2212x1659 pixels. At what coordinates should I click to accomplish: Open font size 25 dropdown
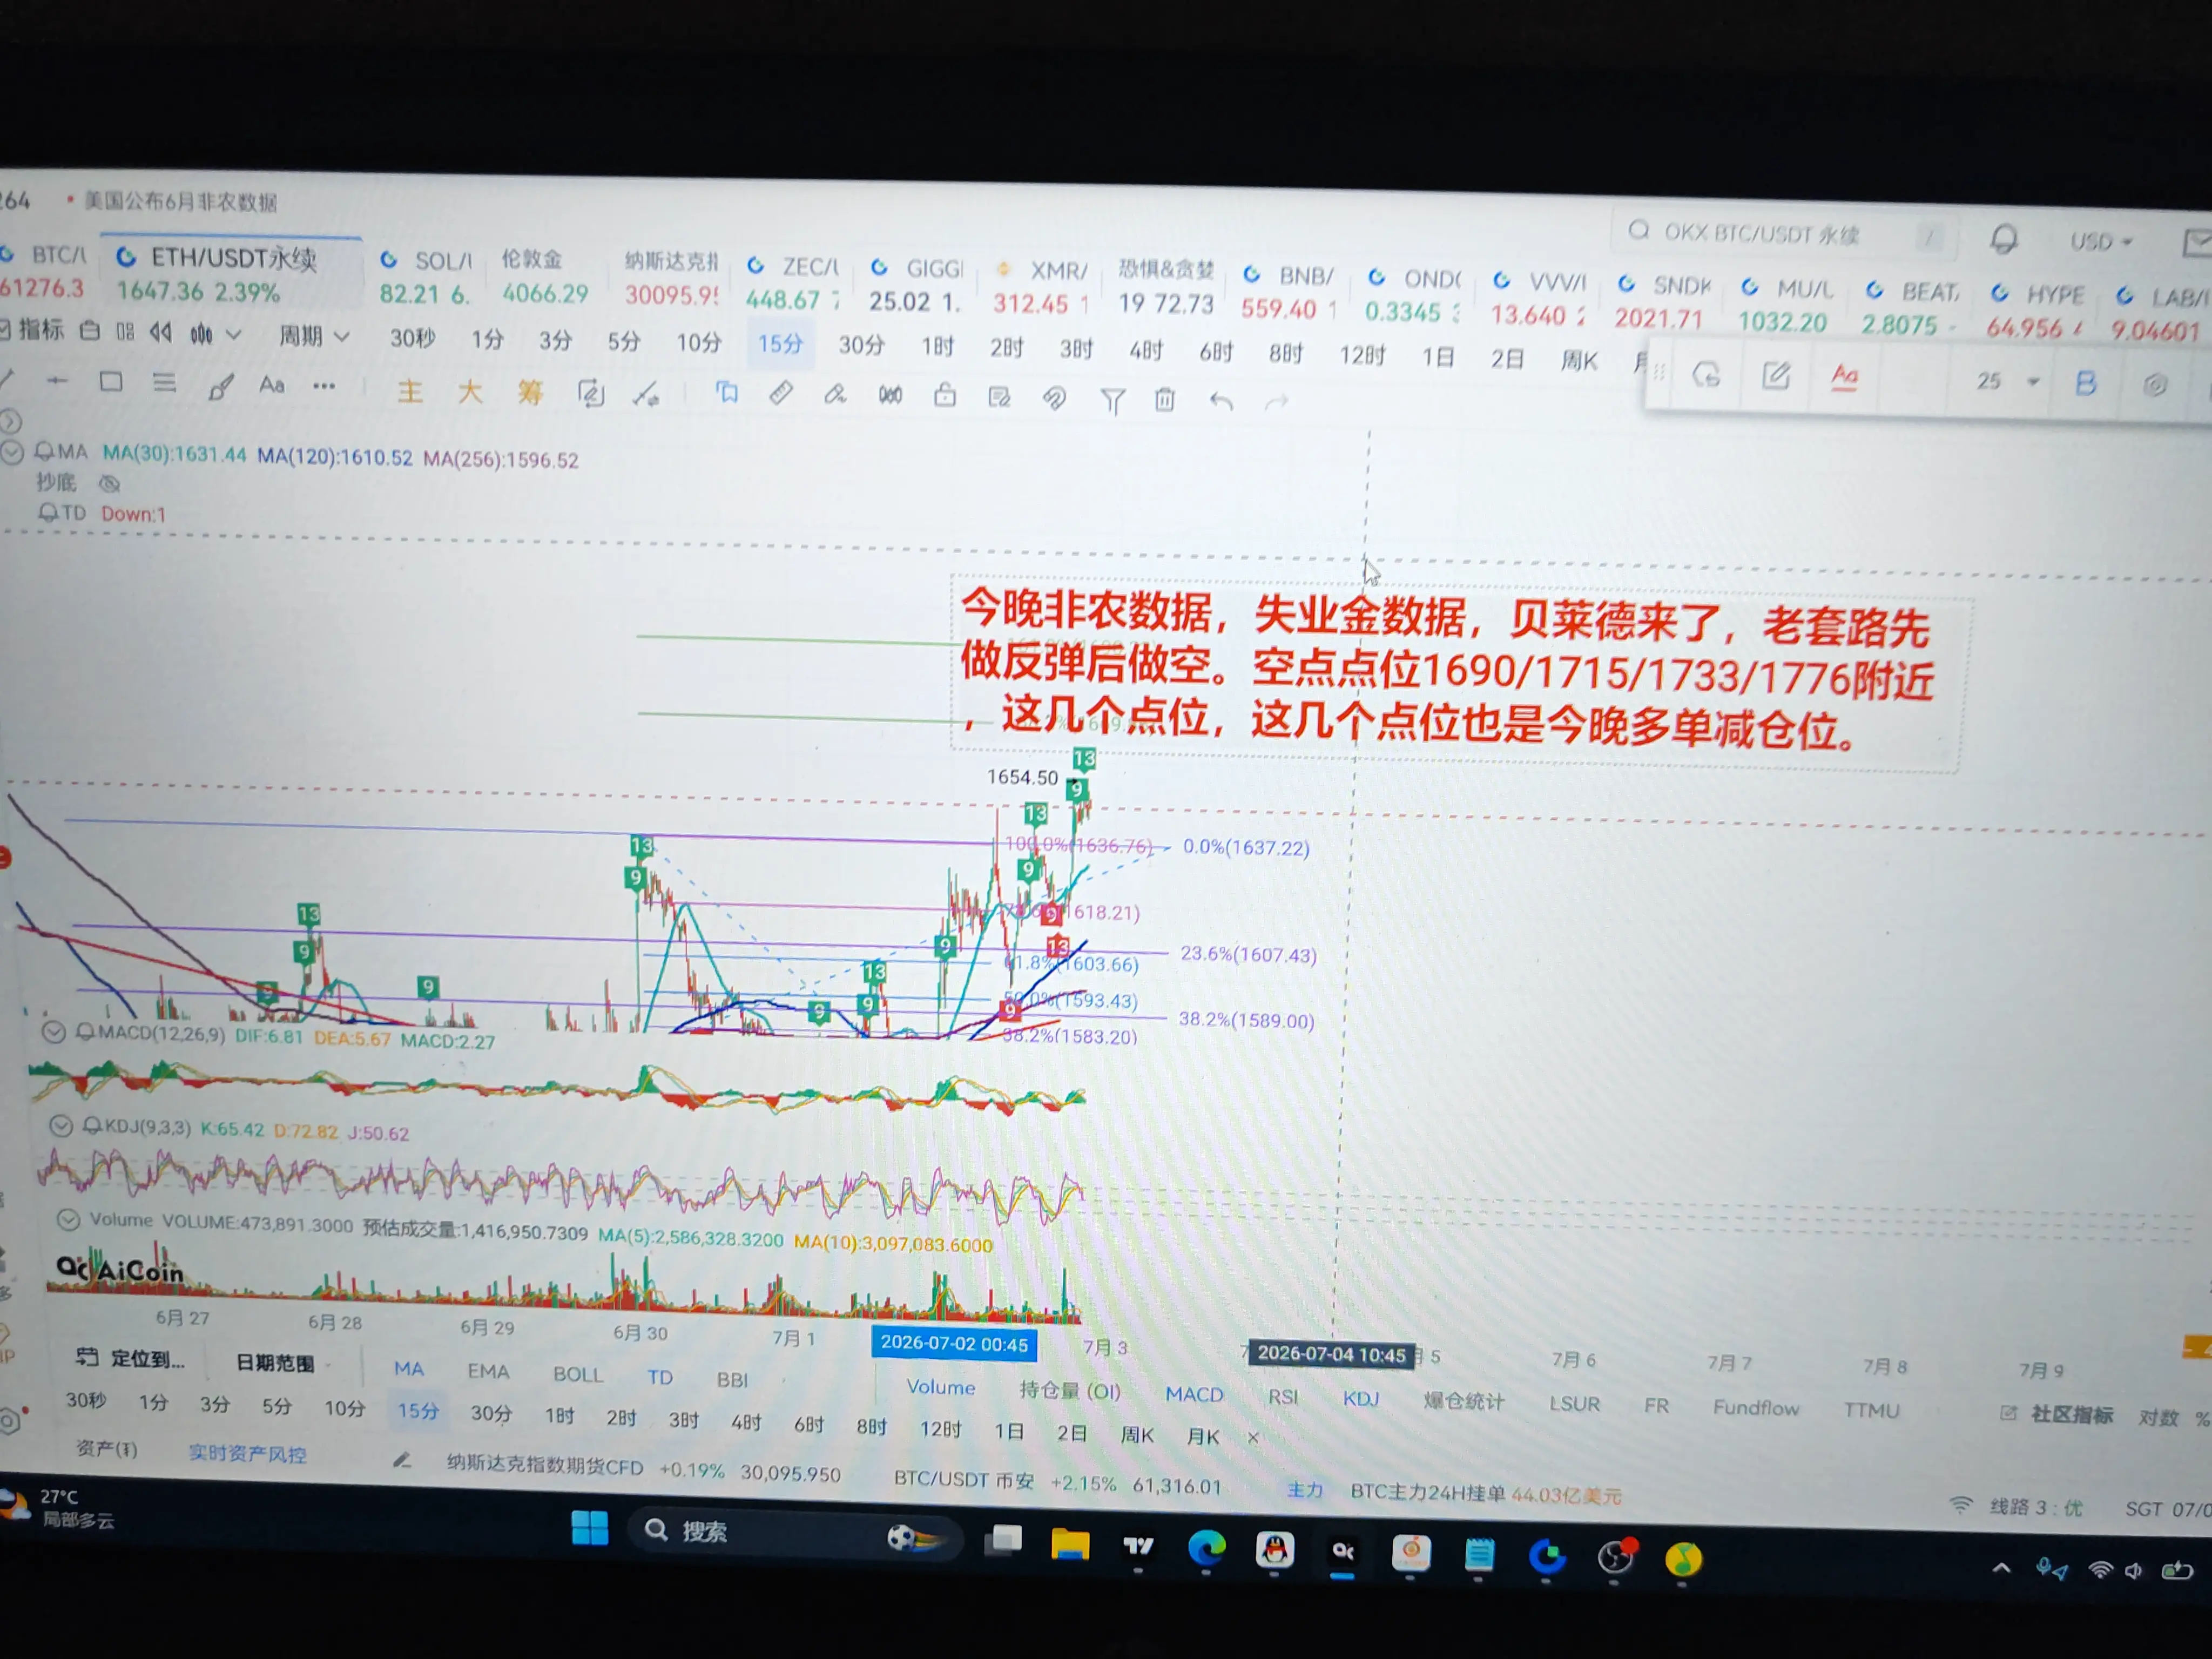tap(2007, 381)
